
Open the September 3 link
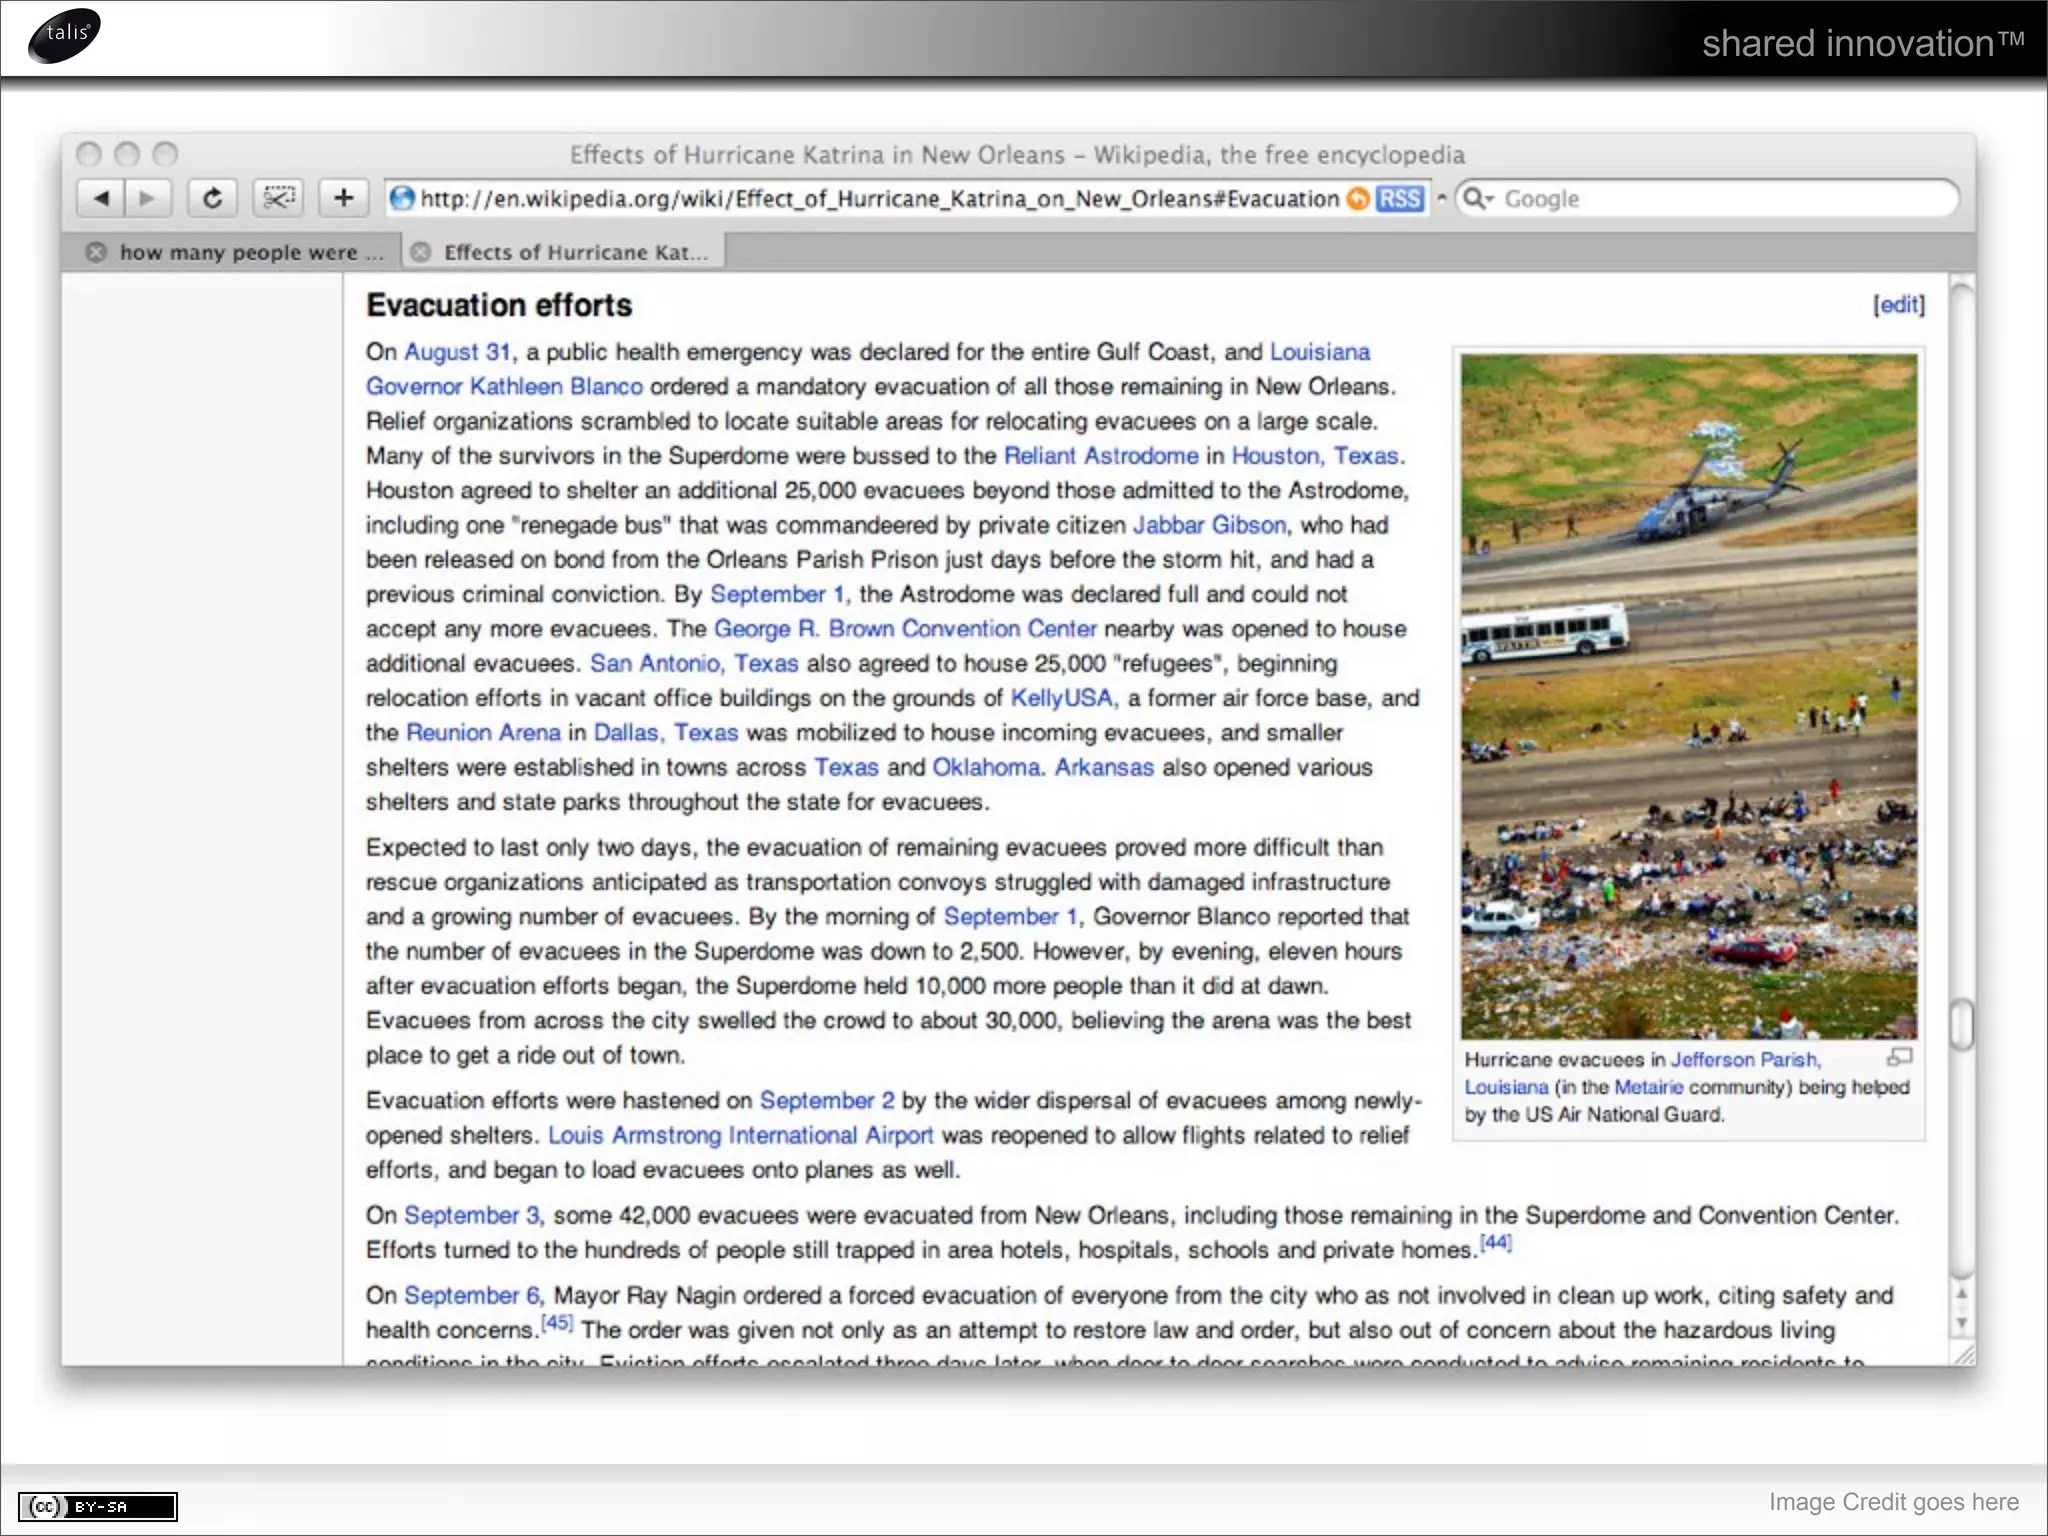[471, 1216]
